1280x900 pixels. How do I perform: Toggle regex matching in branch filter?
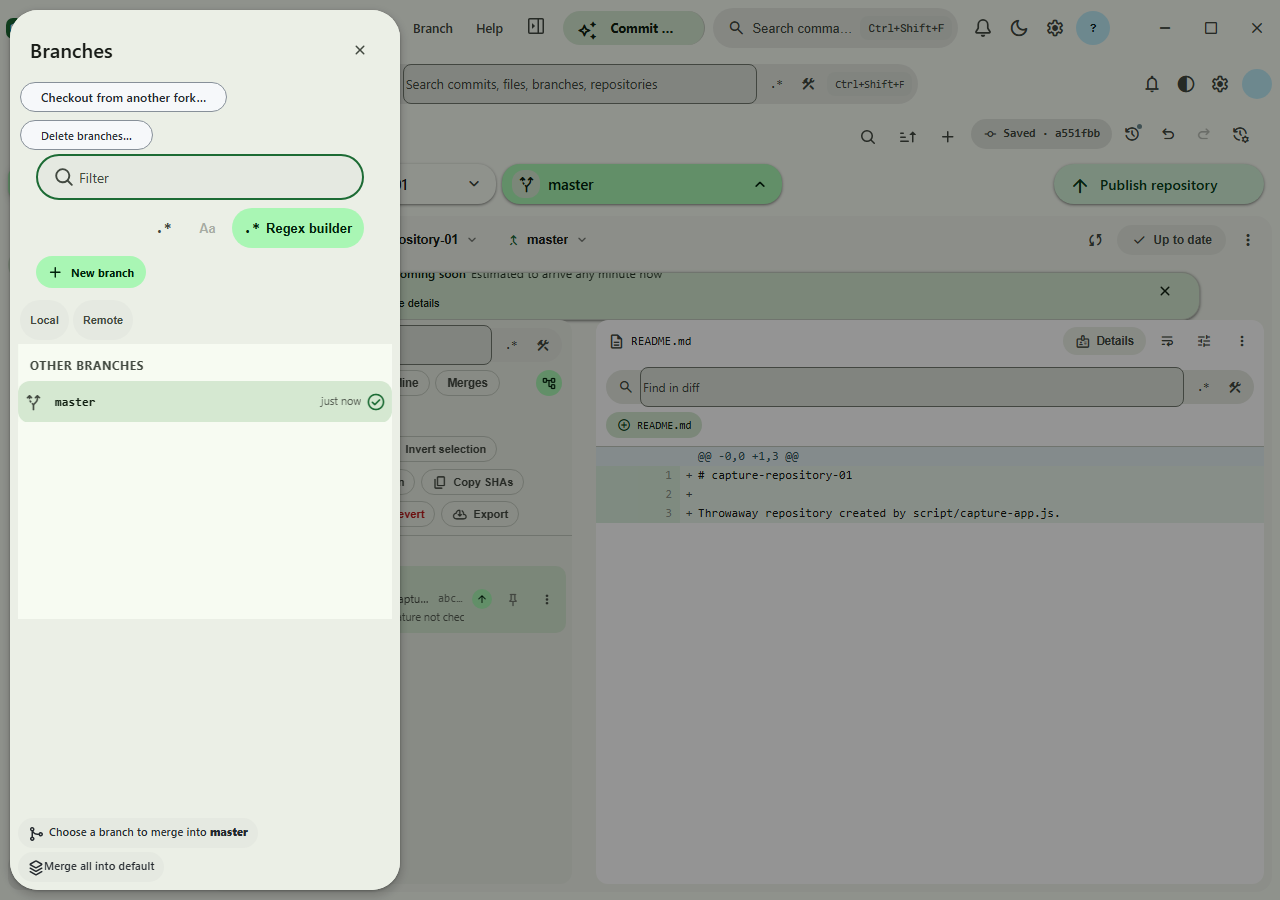[x=164, y=228]
